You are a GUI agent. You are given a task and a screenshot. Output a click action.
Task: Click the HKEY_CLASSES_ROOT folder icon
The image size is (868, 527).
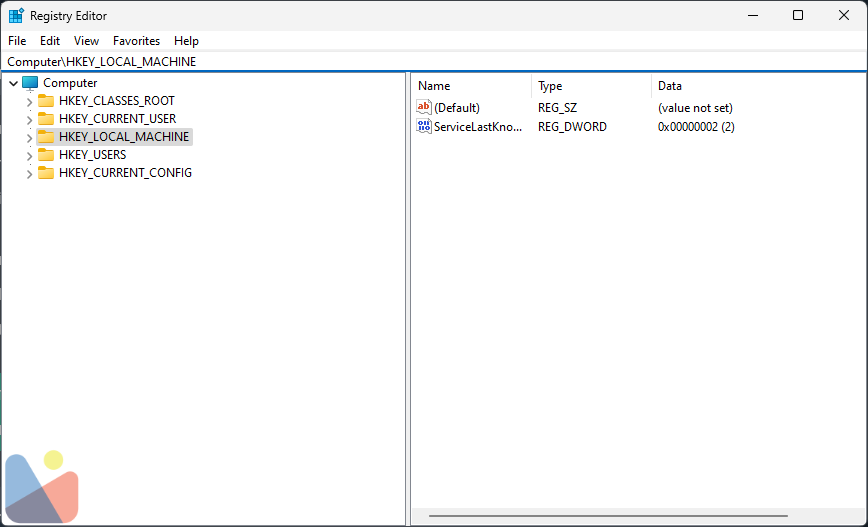click(46, 101)
